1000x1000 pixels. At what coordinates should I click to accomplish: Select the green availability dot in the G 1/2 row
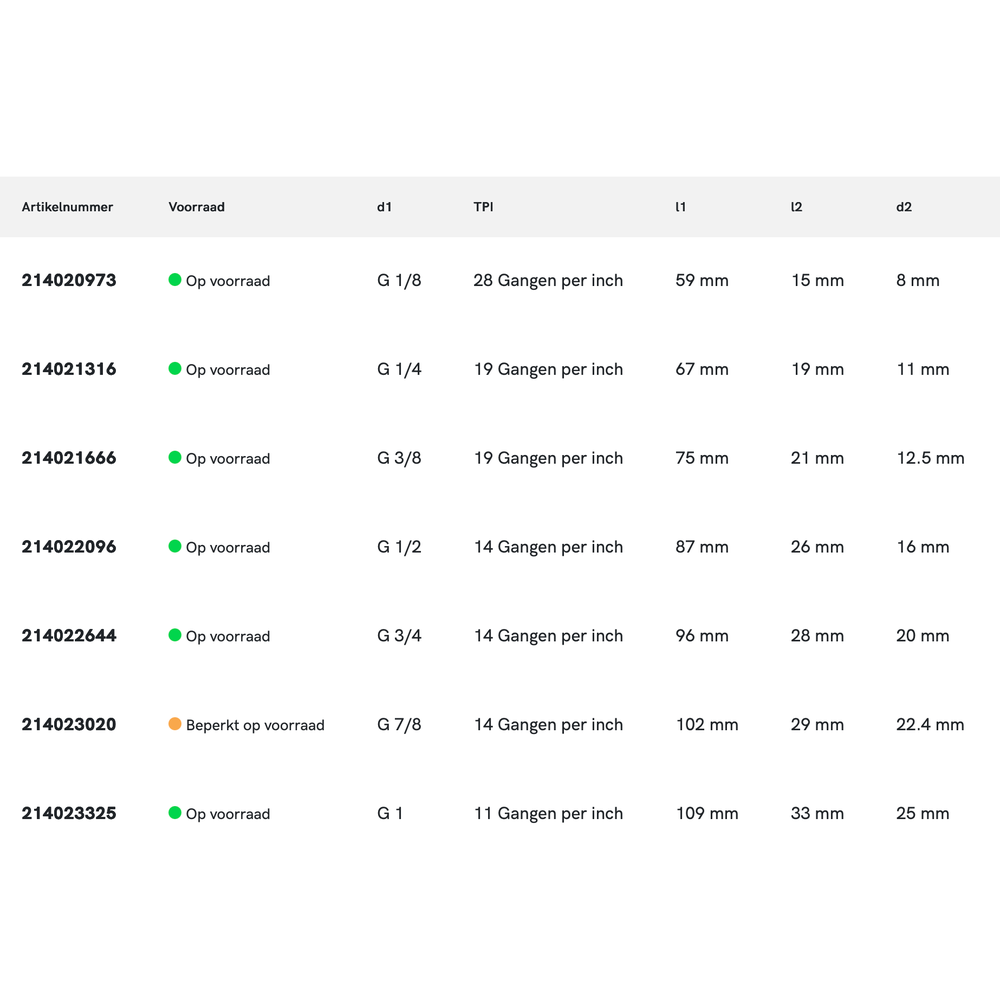[175, 547]
